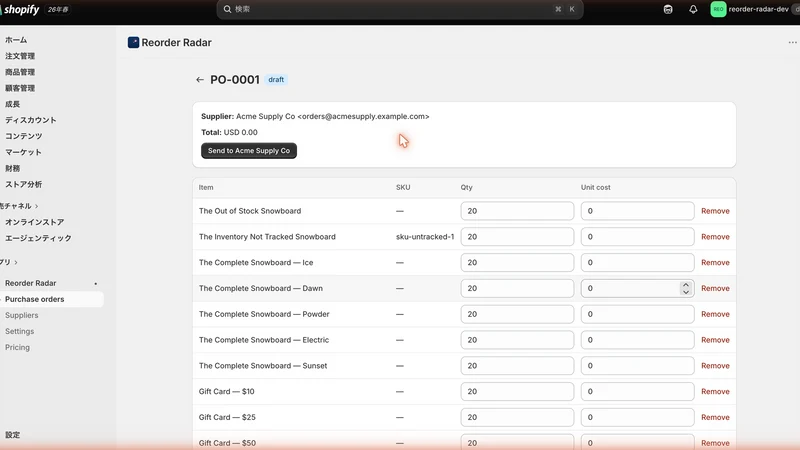Open 成長 in the sidebar
Screen dimensions: 800x450
pyautogui.click(x=13, y=104)
